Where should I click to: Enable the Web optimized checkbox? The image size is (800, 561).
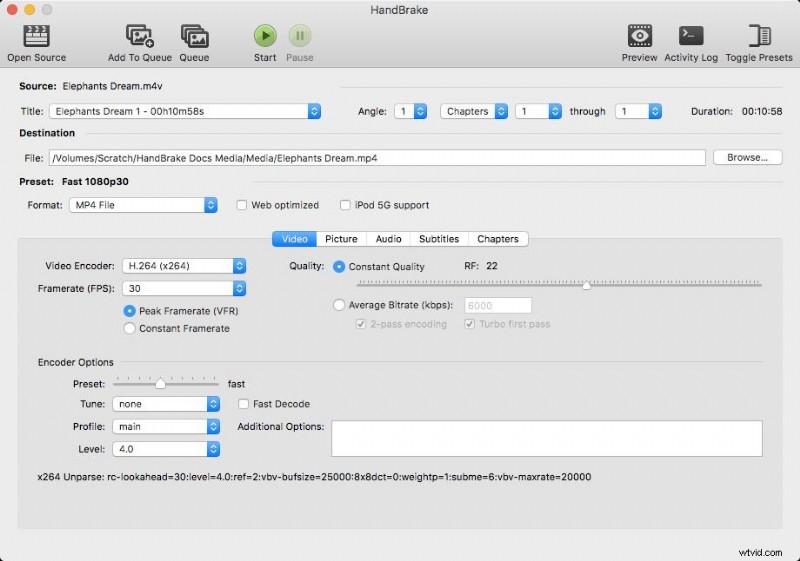coord(242,205)
